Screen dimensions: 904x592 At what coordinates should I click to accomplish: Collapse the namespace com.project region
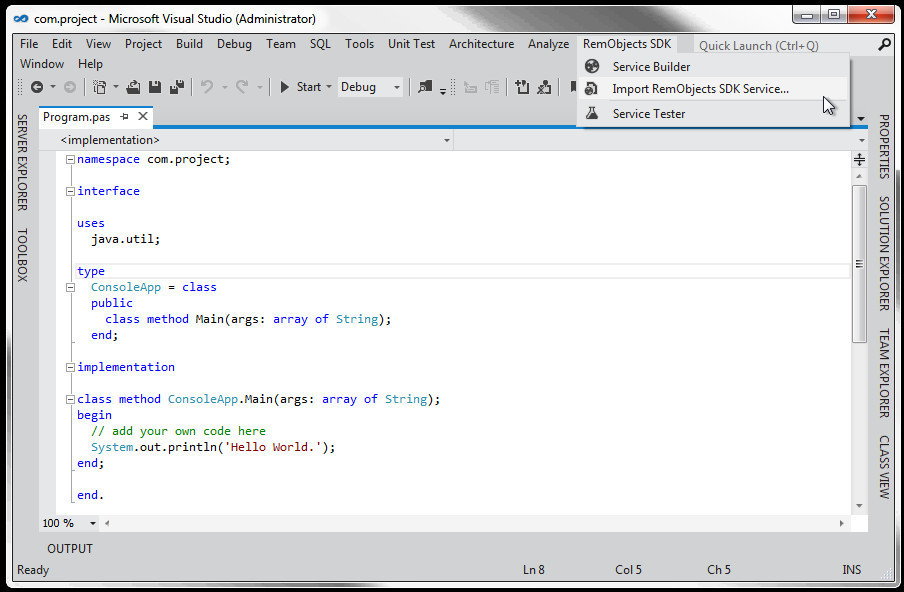tap(70, 159)
